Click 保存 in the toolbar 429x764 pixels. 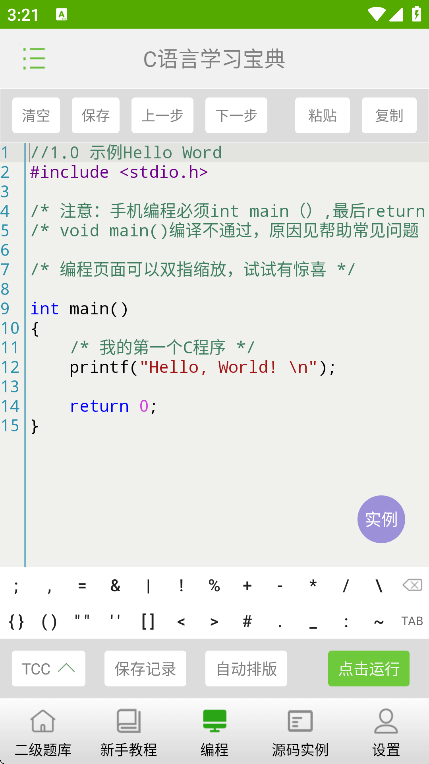tap(96, 115)
